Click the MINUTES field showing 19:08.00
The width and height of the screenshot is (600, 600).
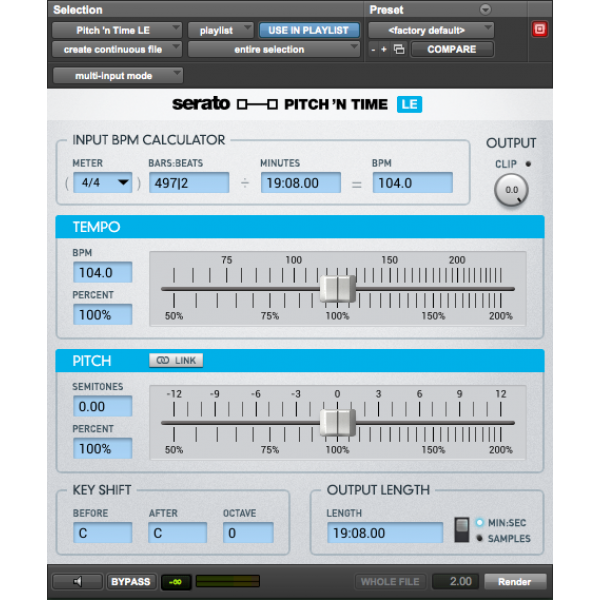click(x=301, y=183)
